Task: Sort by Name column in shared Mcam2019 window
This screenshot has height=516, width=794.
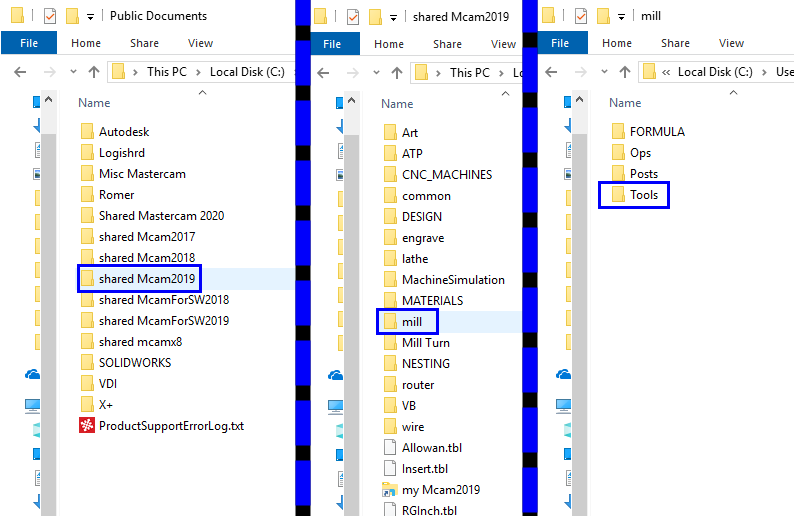Action: (x=397, y=104)
